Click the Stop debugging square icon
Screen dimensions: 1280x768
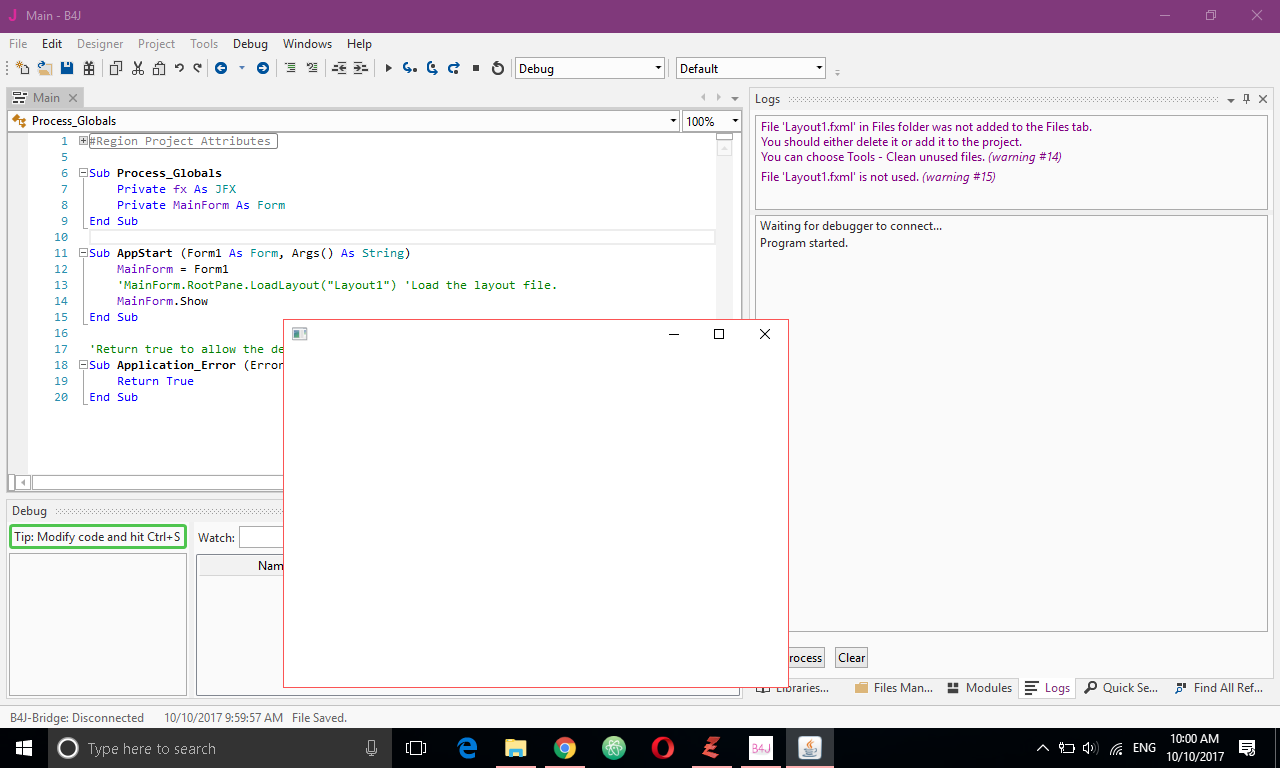(476, 68)
